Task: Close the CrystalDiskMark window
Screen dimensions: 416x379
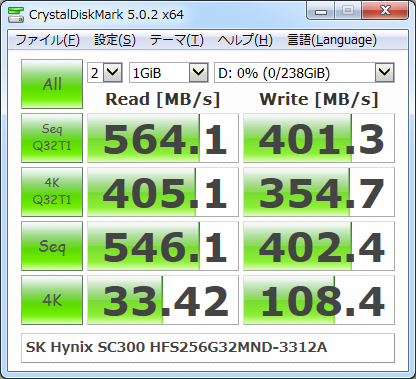Action: pyautogui.click(x=385, y=11)
